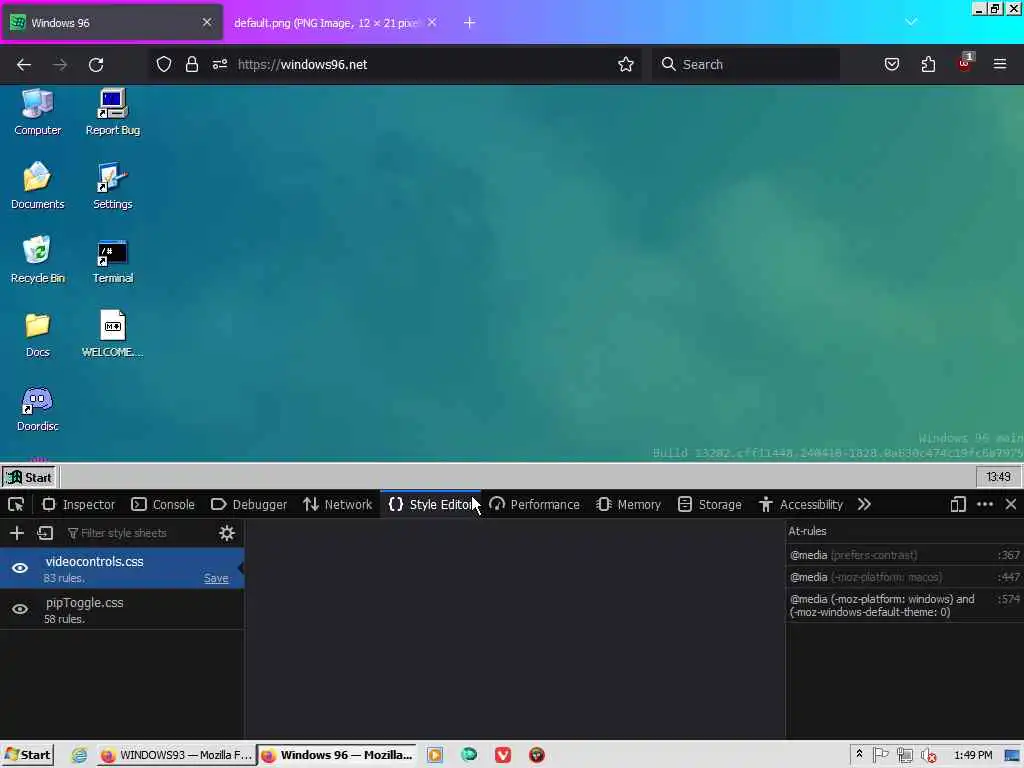Reload the current page

coord(96,65)
